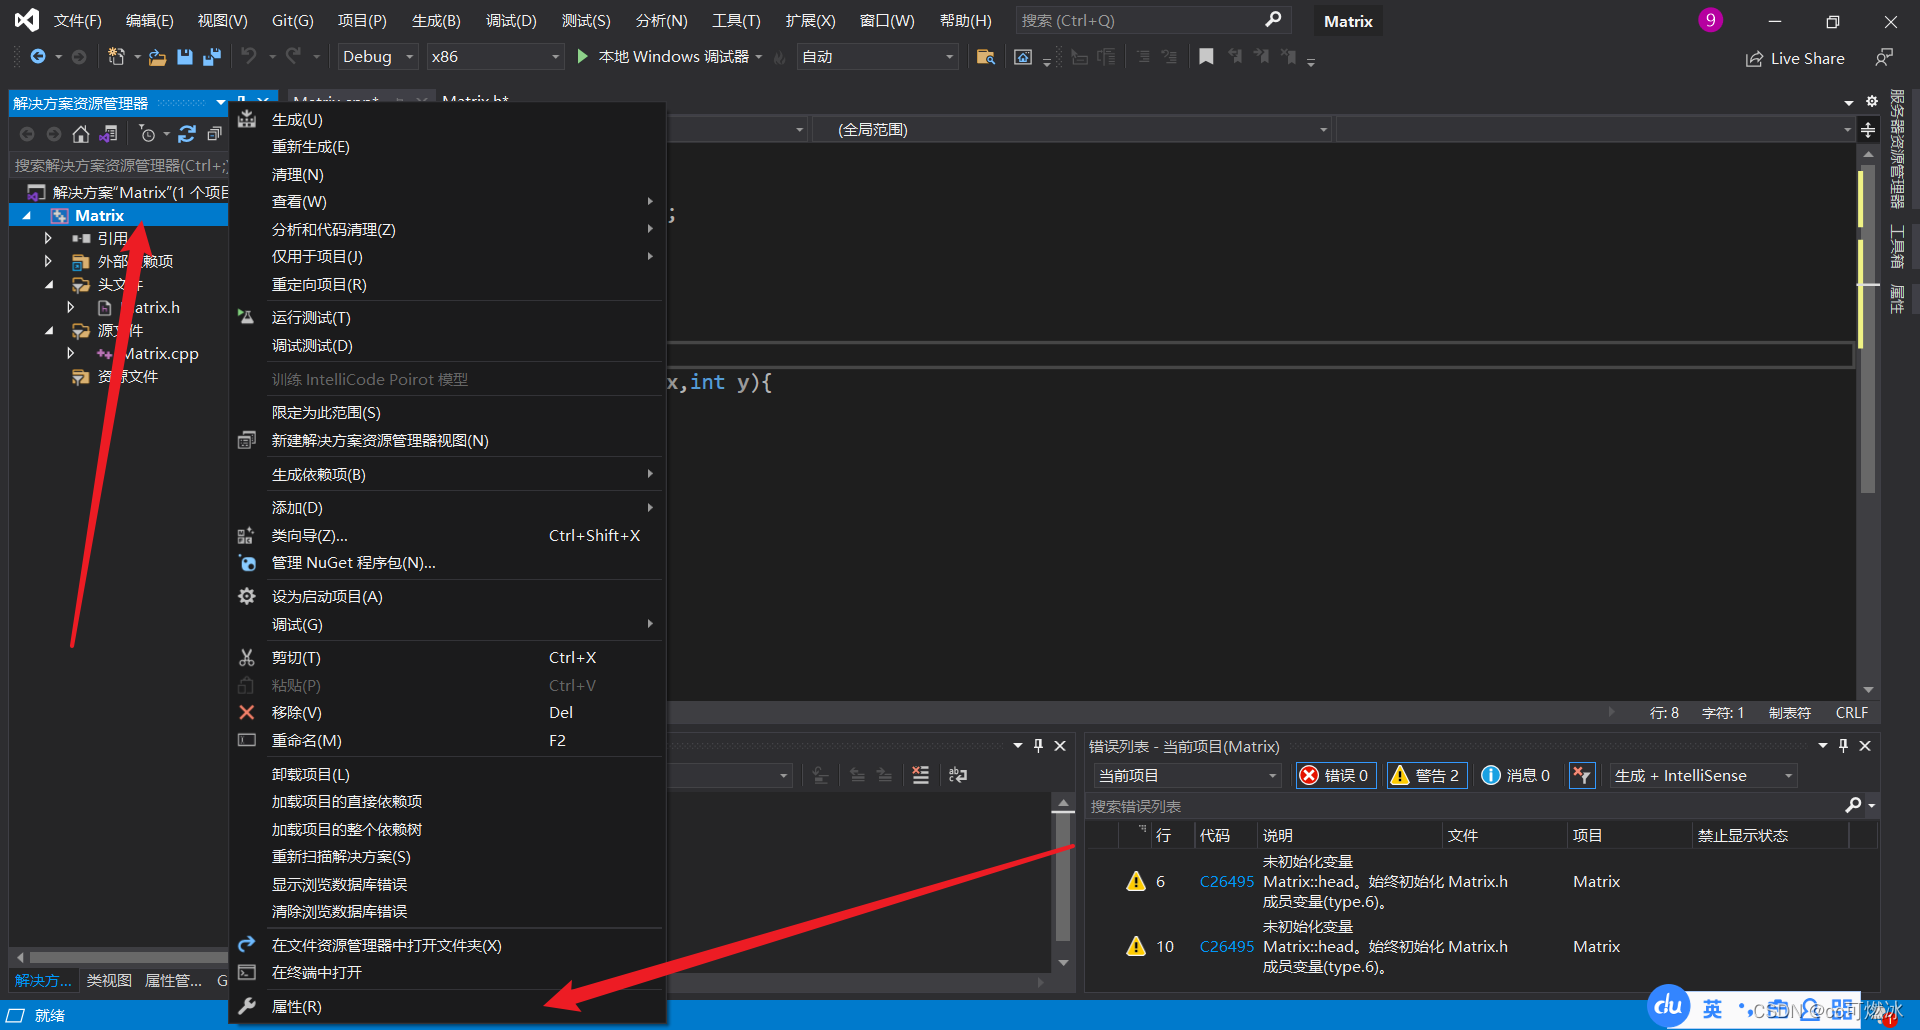Image resolution: width=1920 pixels, height=1030 pixels.
Task: Click the open file folder icon
Action: coord(157,57)
